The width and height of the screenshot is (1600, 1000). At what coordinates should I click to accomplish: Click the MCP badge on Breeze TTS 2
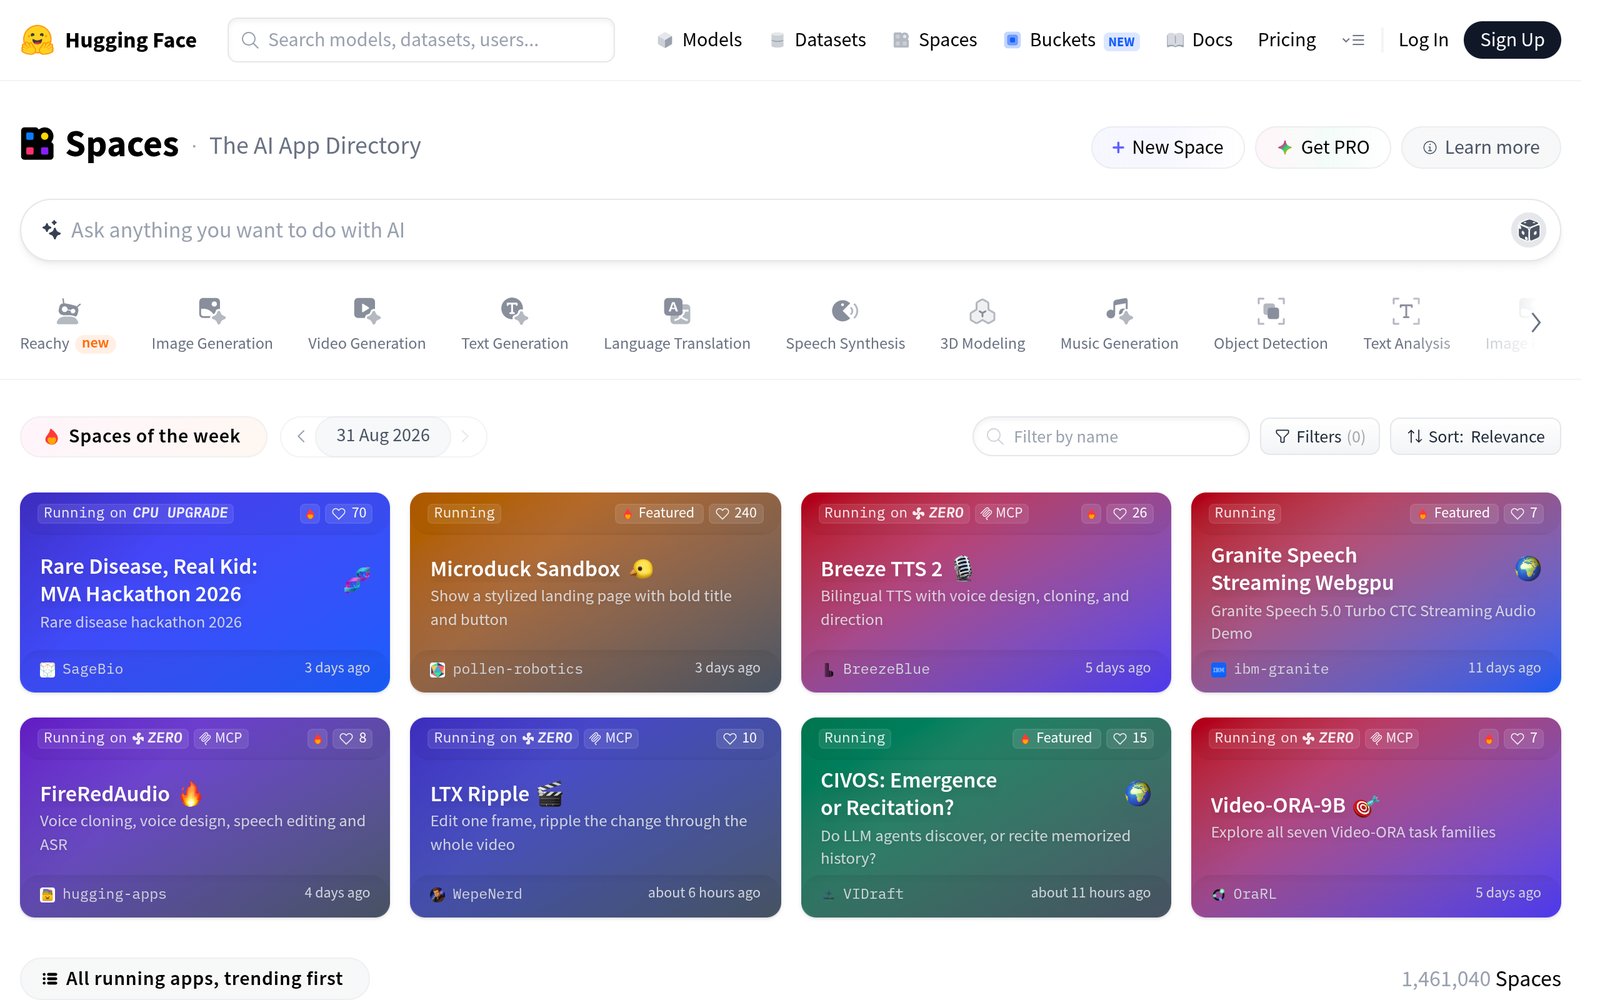(1001, 513)
